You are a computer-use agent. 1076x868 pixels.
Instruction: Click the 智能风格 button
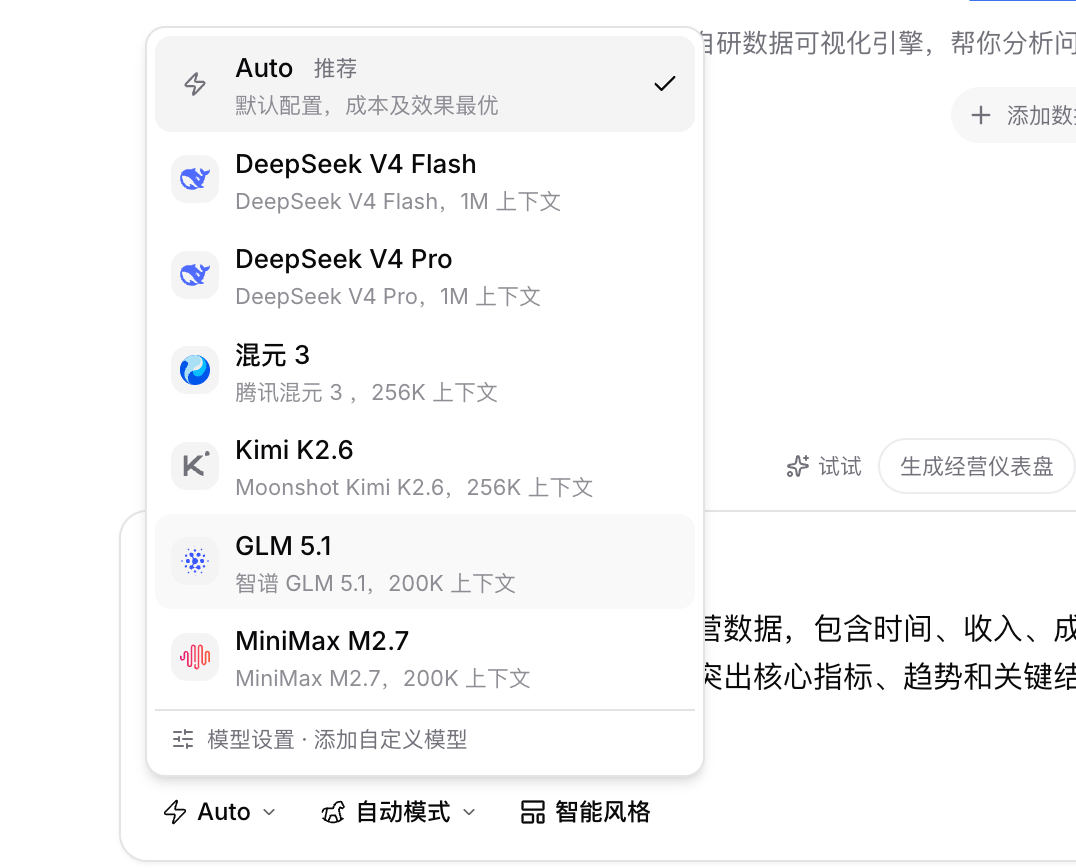pos(585,812)
